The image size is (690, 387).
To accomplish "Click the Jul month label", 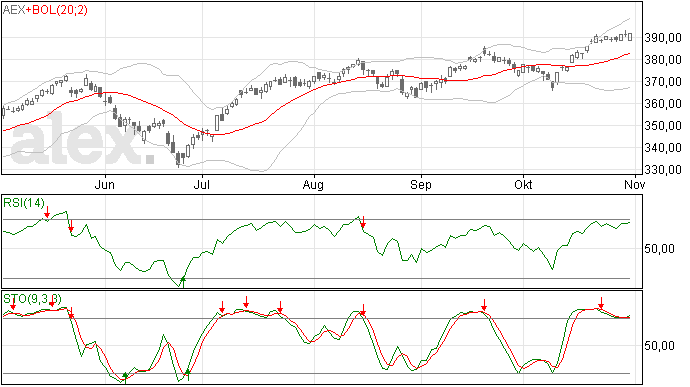I will (202, 184).
